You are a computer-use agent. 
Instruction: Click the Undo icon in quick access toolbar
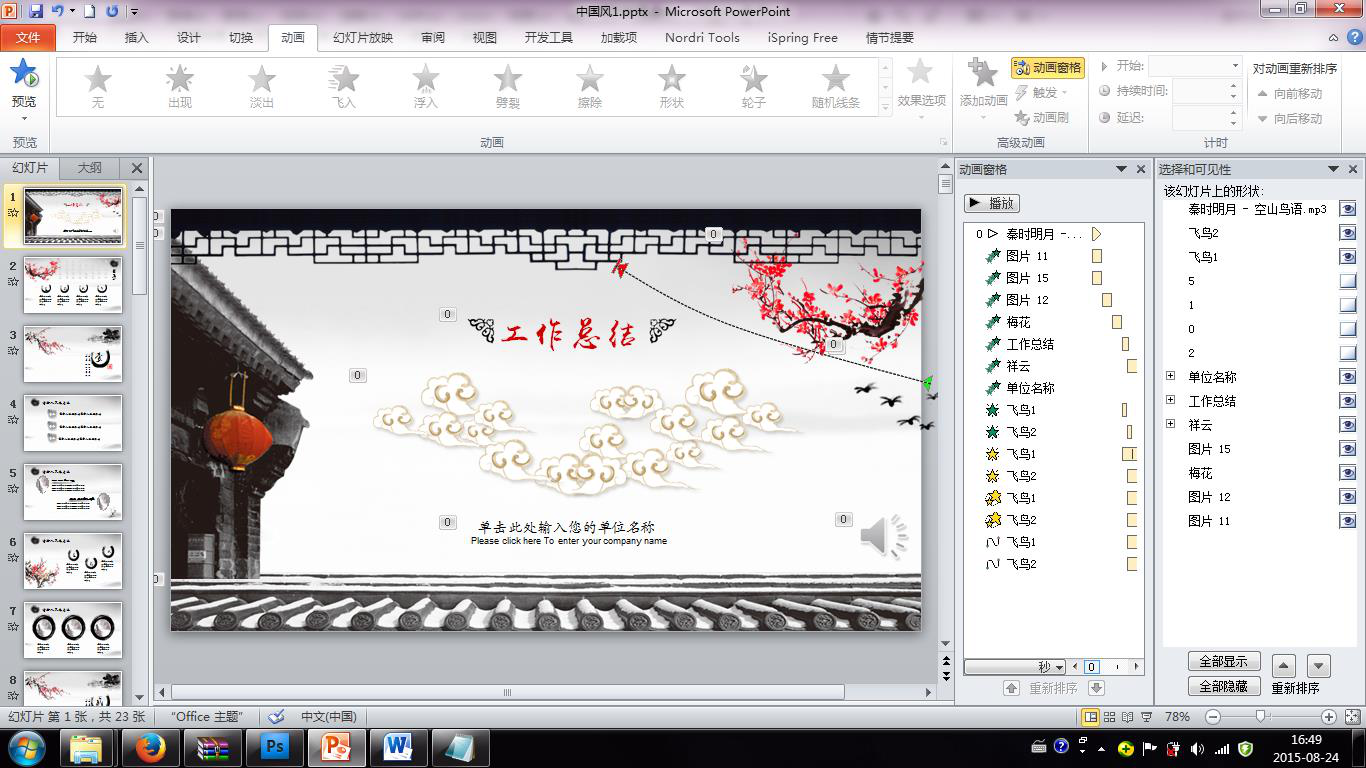[x=58, y=11]
